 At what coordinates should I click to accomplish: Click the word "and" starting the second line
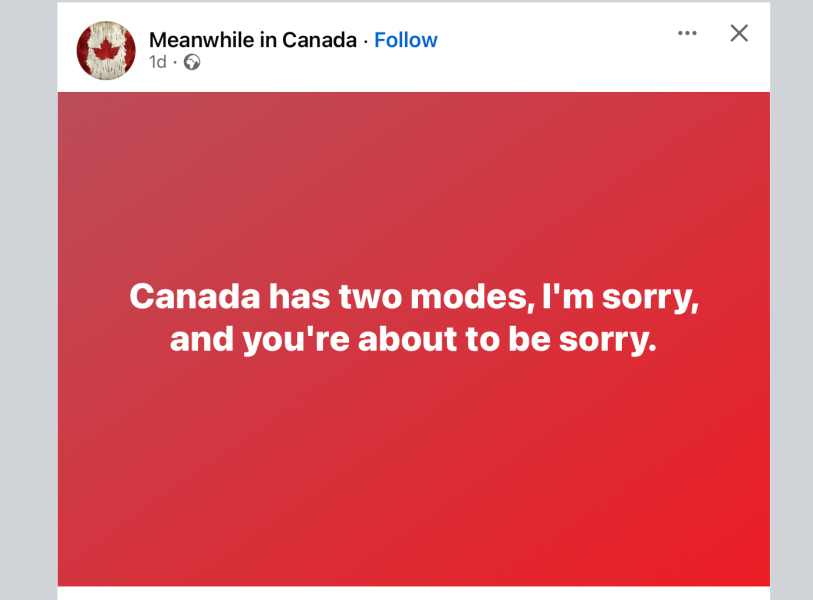pos(199,340)
